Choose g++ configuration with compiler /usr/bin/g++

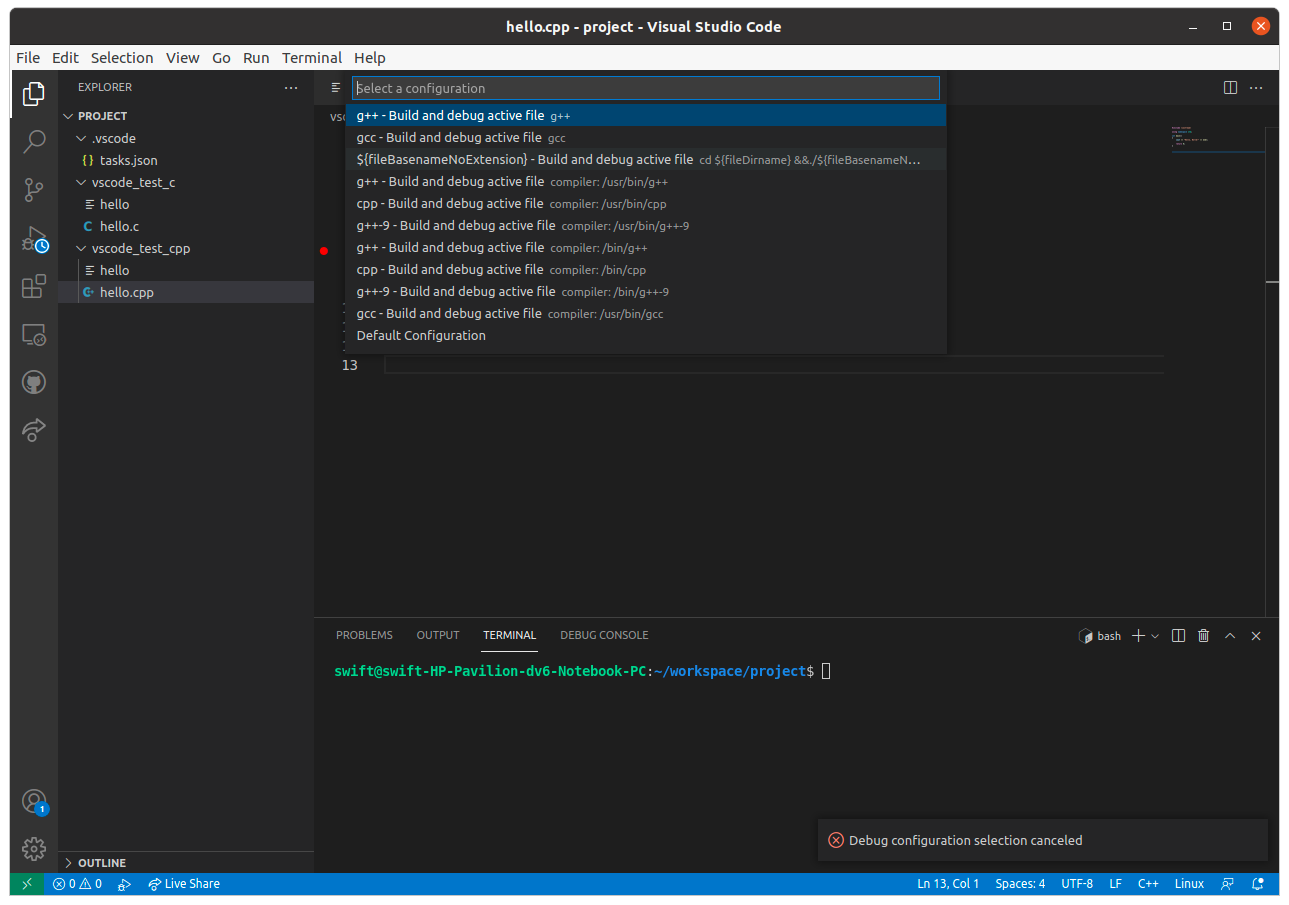click(x=646, y=181)
